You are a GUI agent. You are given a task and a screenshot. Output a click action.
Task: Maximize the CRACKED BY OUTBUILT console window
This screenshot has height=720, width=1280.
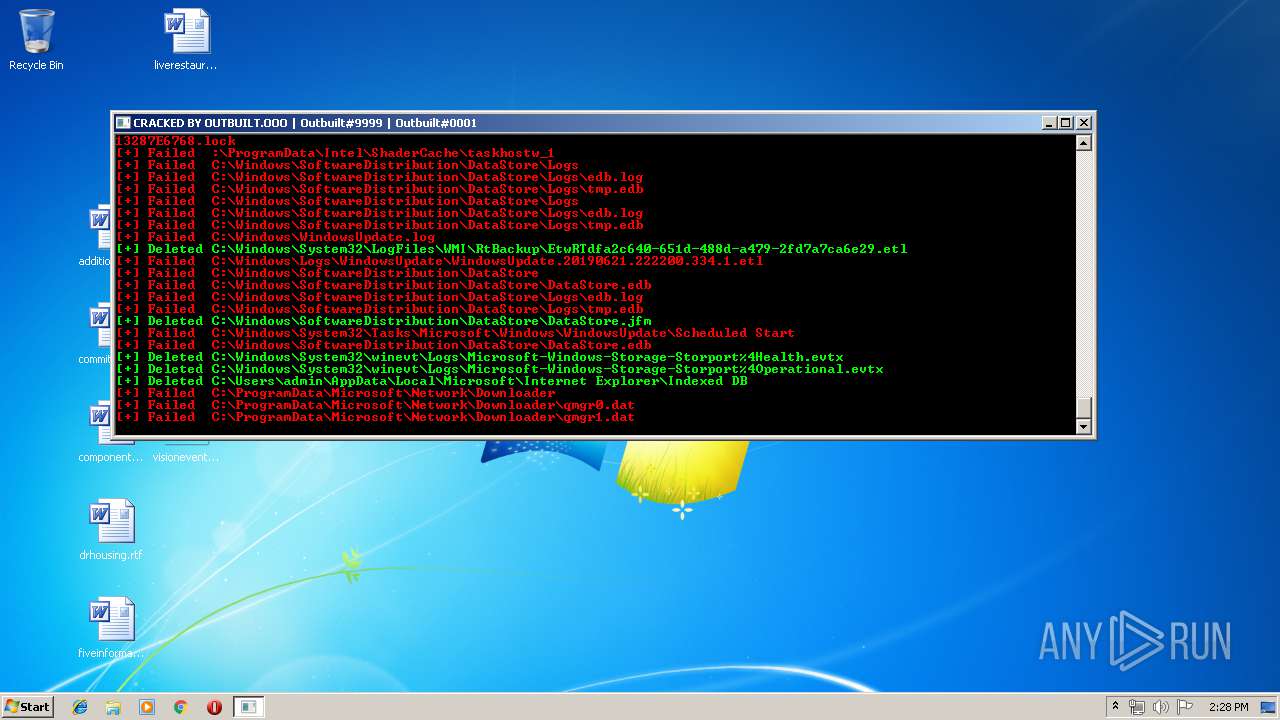(1066, 123)
